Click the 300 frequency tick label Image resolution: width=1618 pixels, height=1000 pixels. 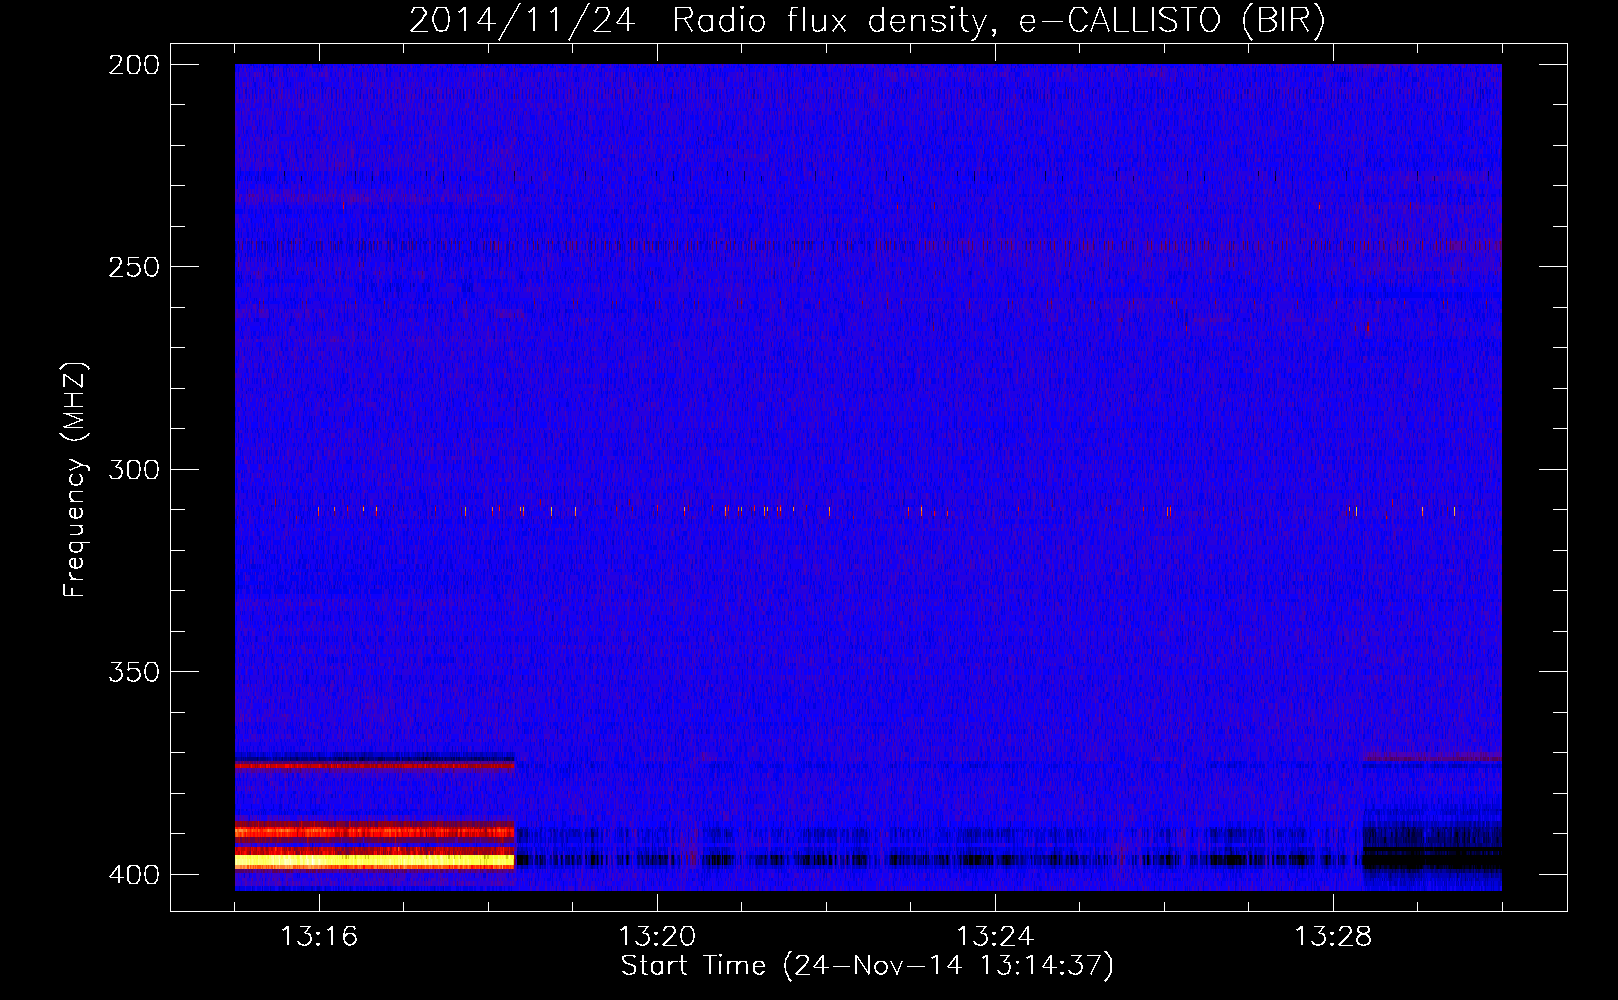pos(134,469)
